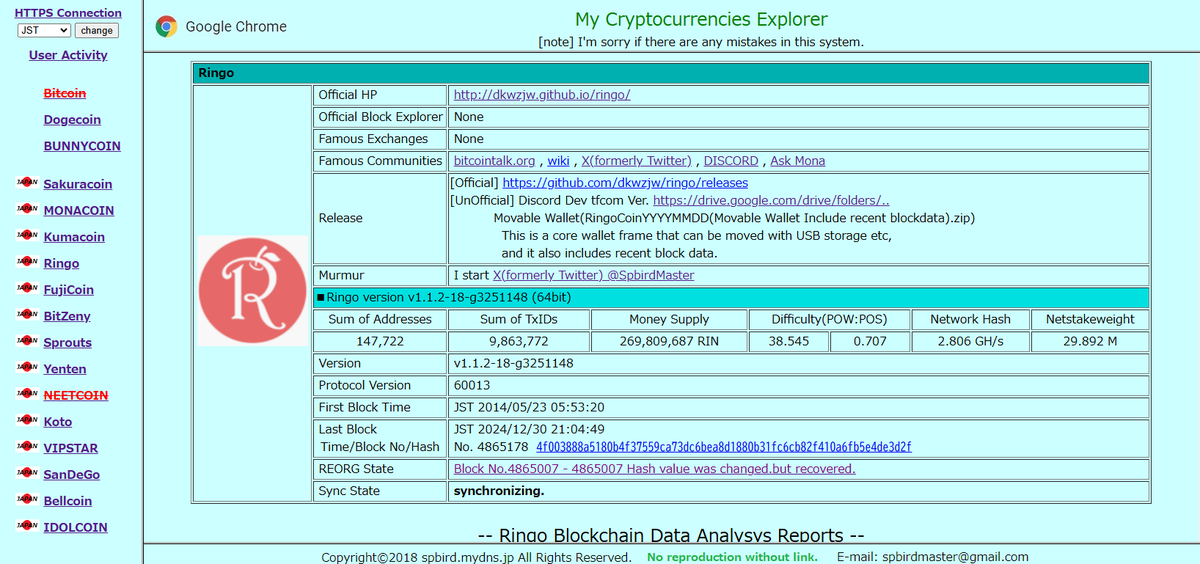Click the POW difficulty value 38.545
The height and width of the screenshot is (564, 1200).
coord(789,342)
